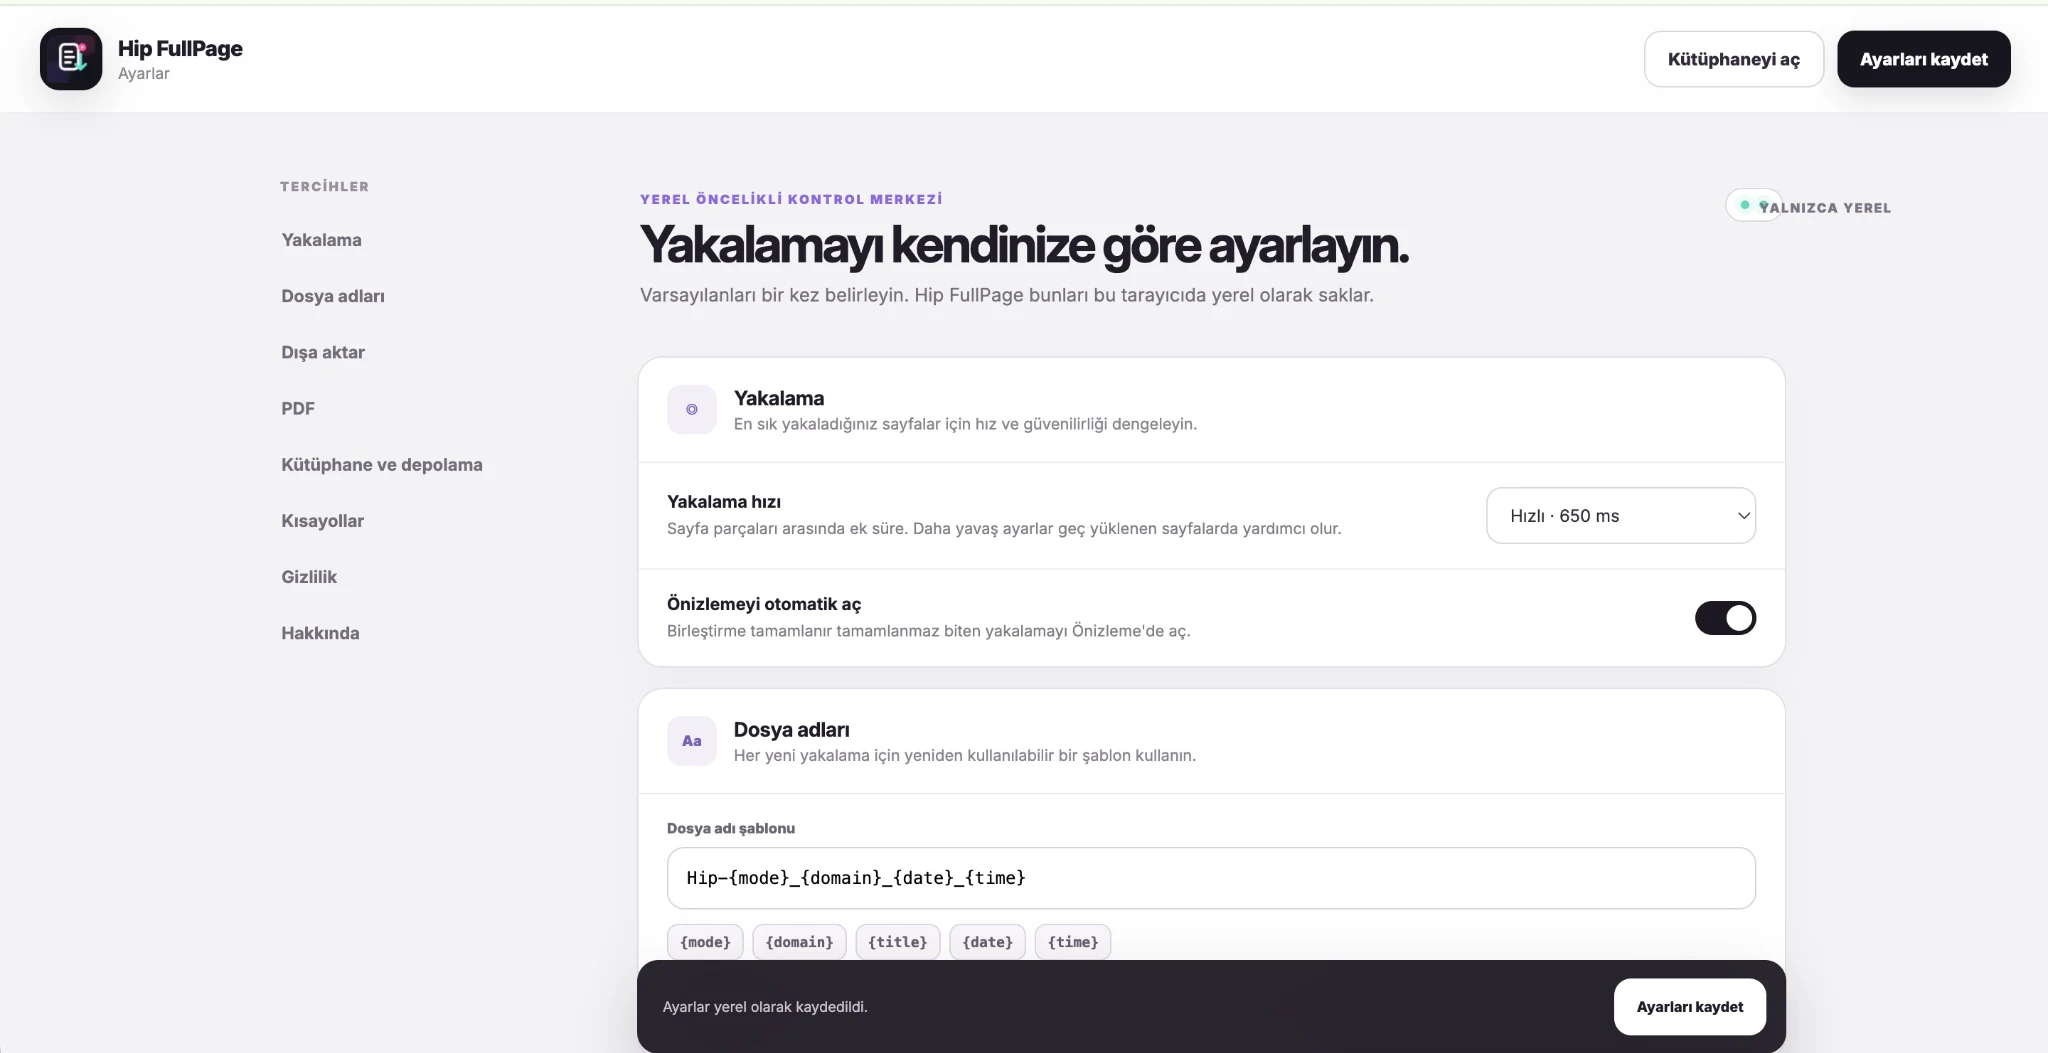Click the green Yalnızca Yerel status dot
Viewport: 2048px width, 1053px height.
(1745, 205)
